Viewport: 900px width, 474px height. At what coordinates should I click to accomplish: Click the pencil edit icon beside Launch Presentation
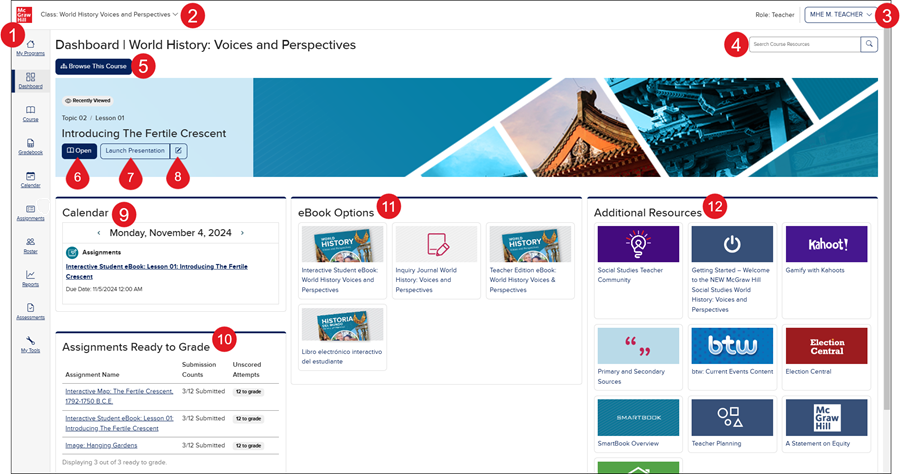178,151
